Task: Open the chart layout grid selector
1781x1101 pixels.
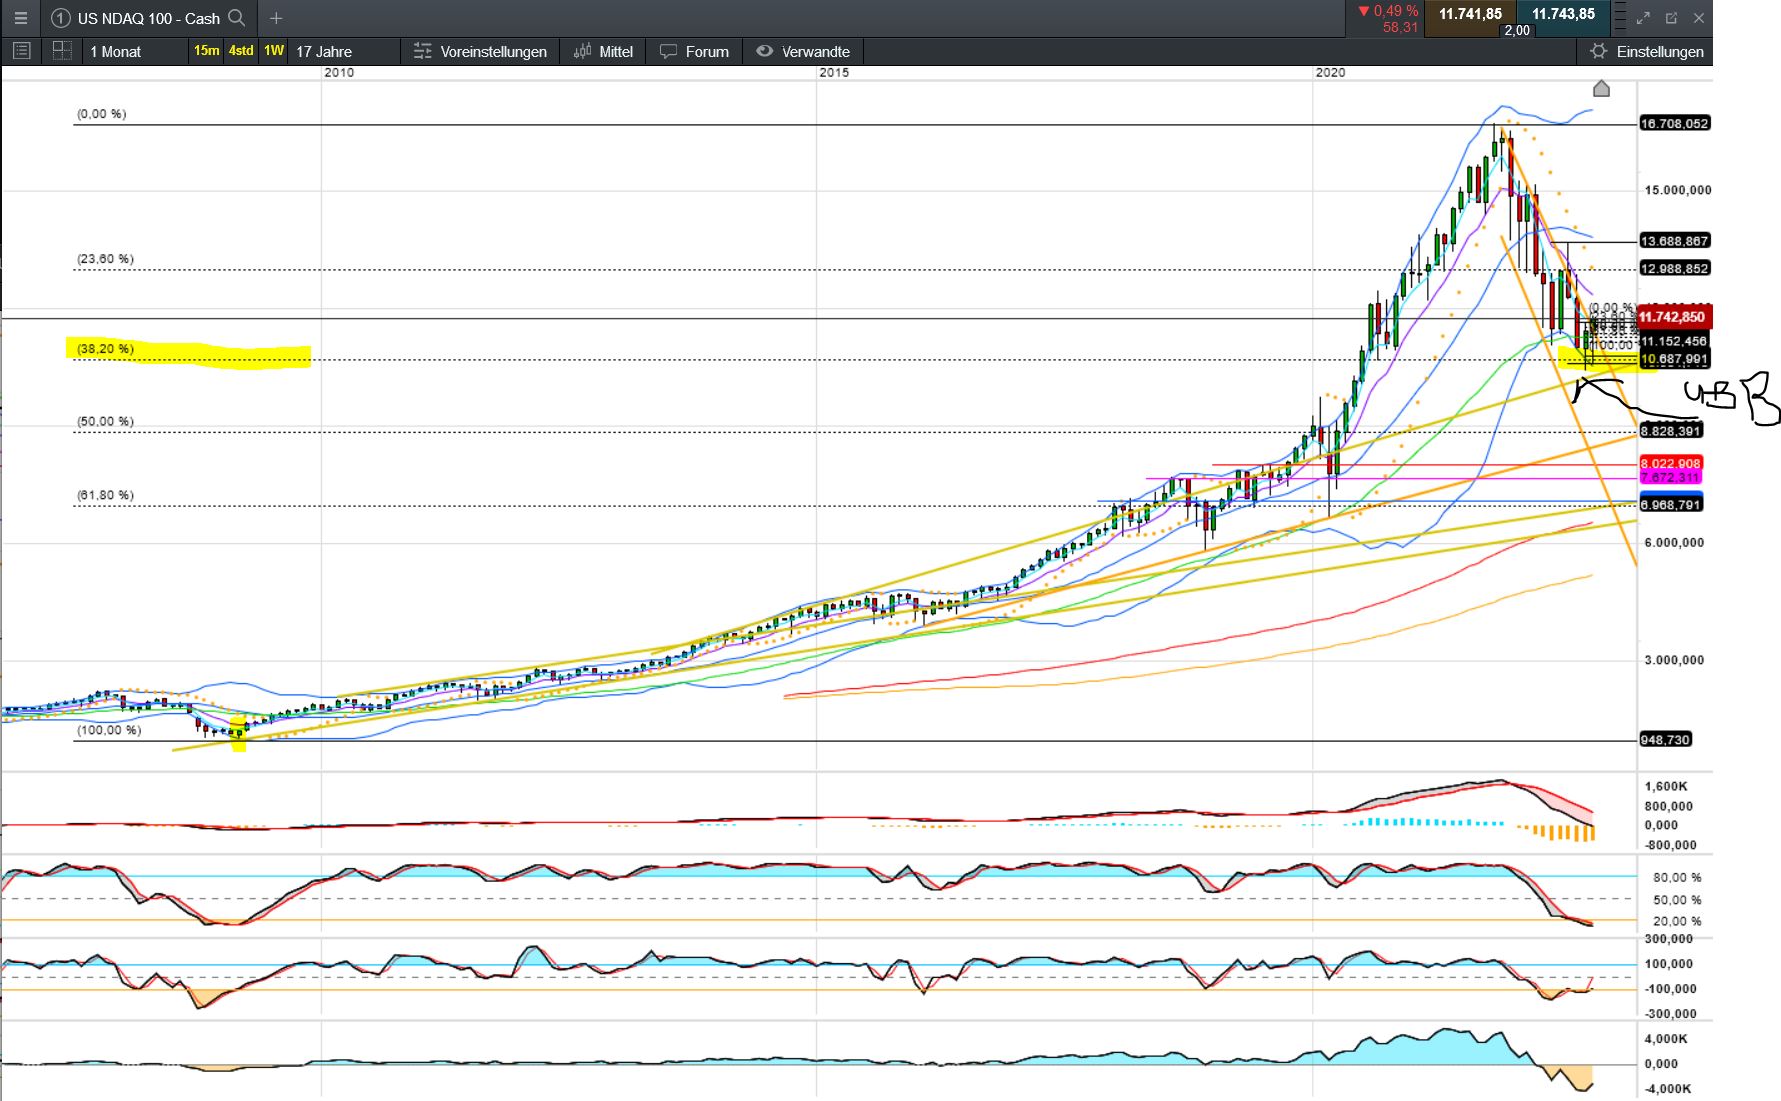Action: coord(61,51)
